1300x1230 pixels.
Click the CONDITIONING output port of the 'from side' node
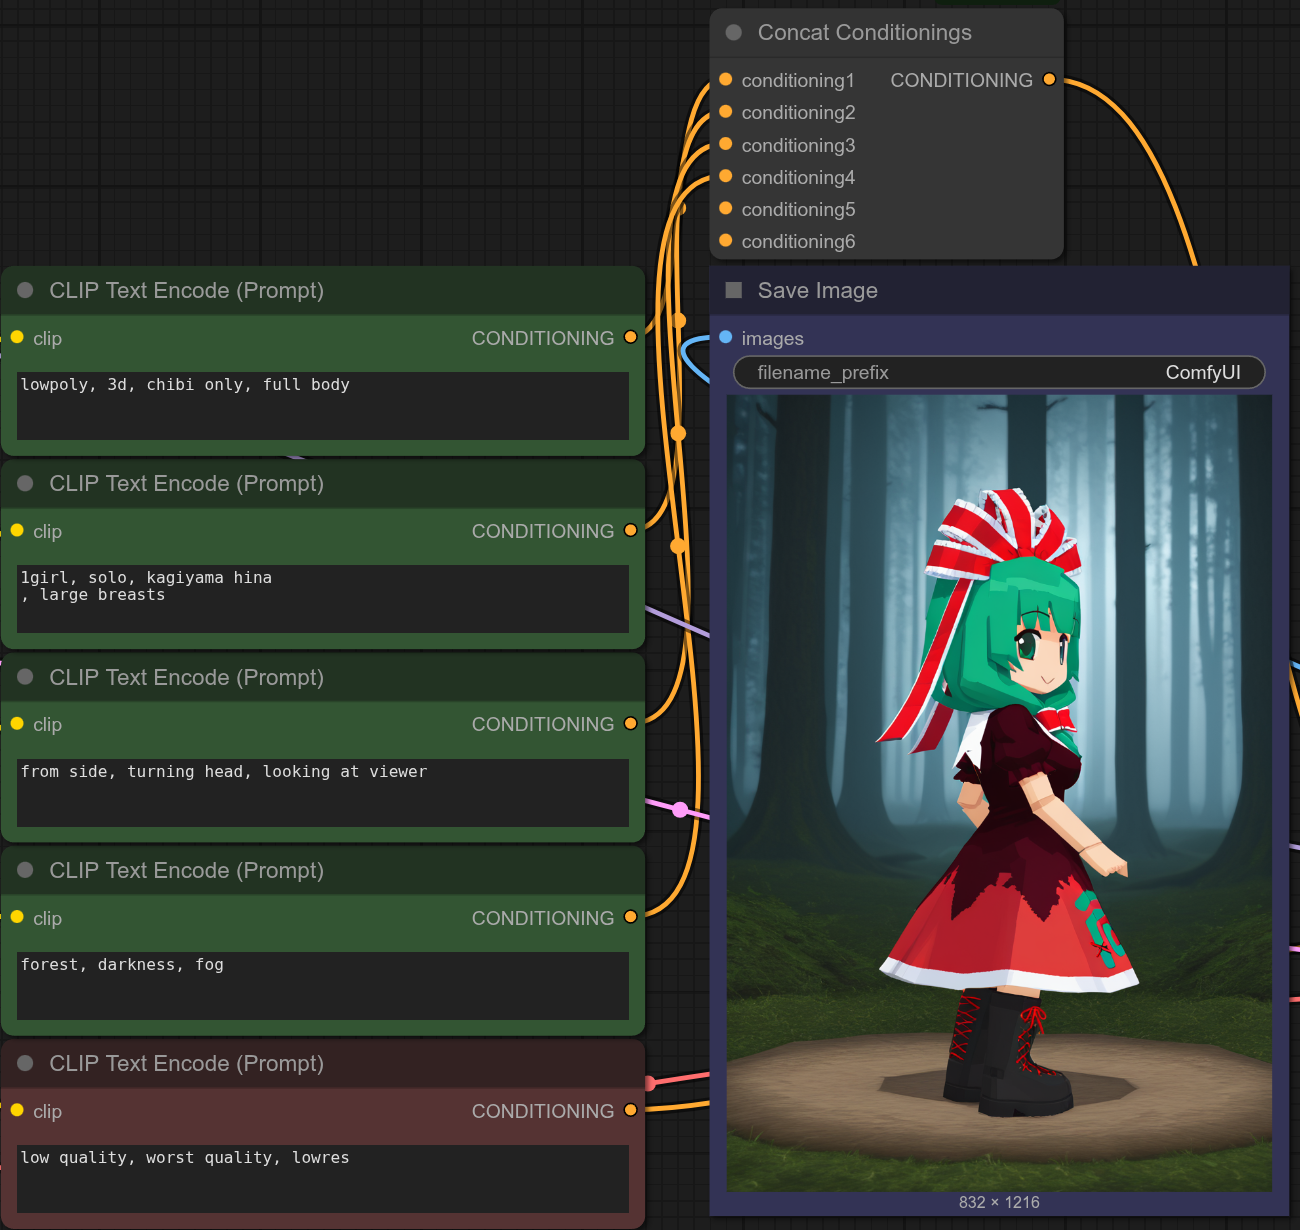(630, 723)
